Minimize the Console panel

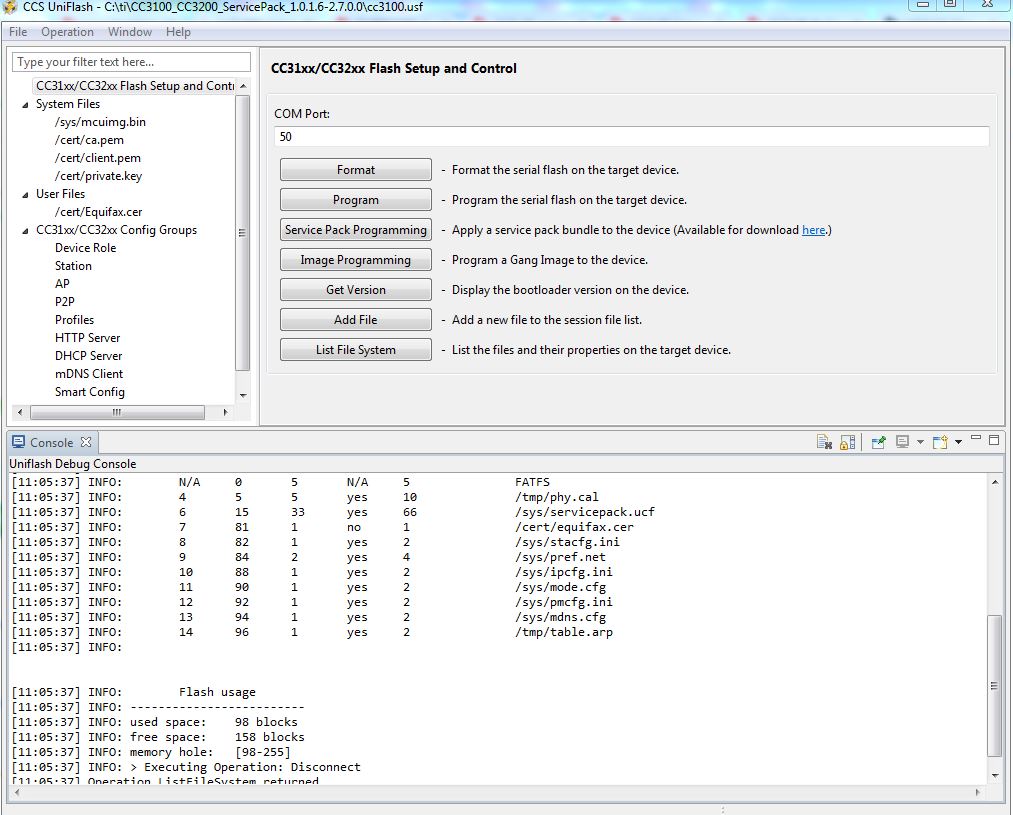click(976, 439)
